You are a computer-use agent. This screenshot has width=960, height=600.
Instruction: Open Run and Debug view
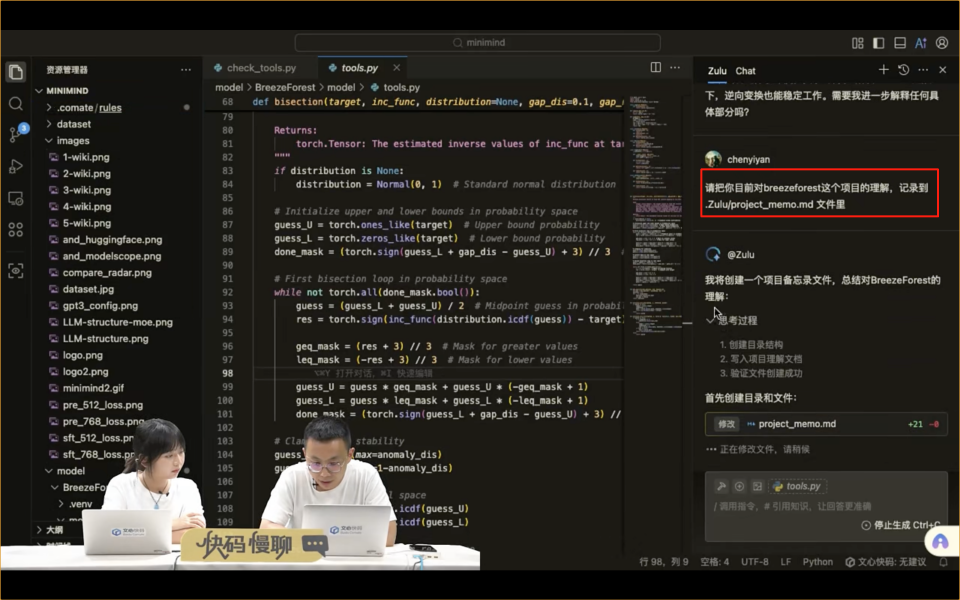tap(16, 167)
